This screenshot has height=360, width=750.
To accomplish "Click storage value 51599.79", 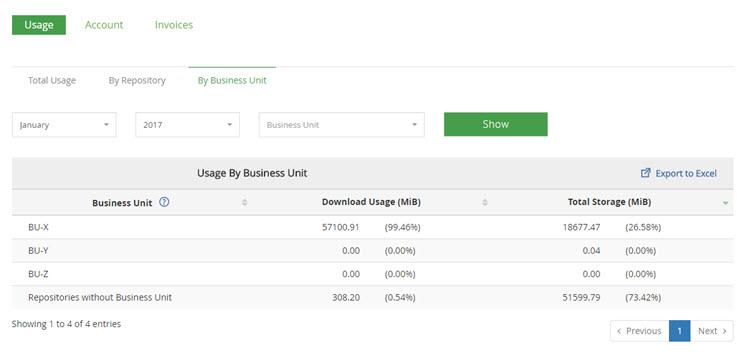I will coord(582,297).
